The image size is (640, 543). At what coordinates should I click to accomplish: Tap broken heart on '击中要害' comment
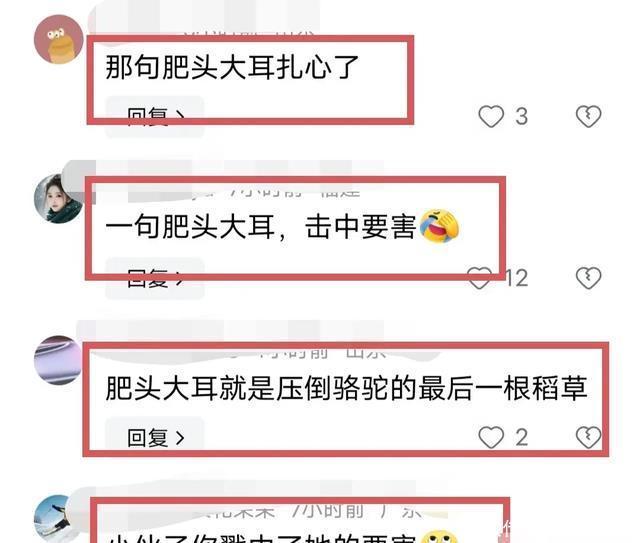tap(588, 278)
